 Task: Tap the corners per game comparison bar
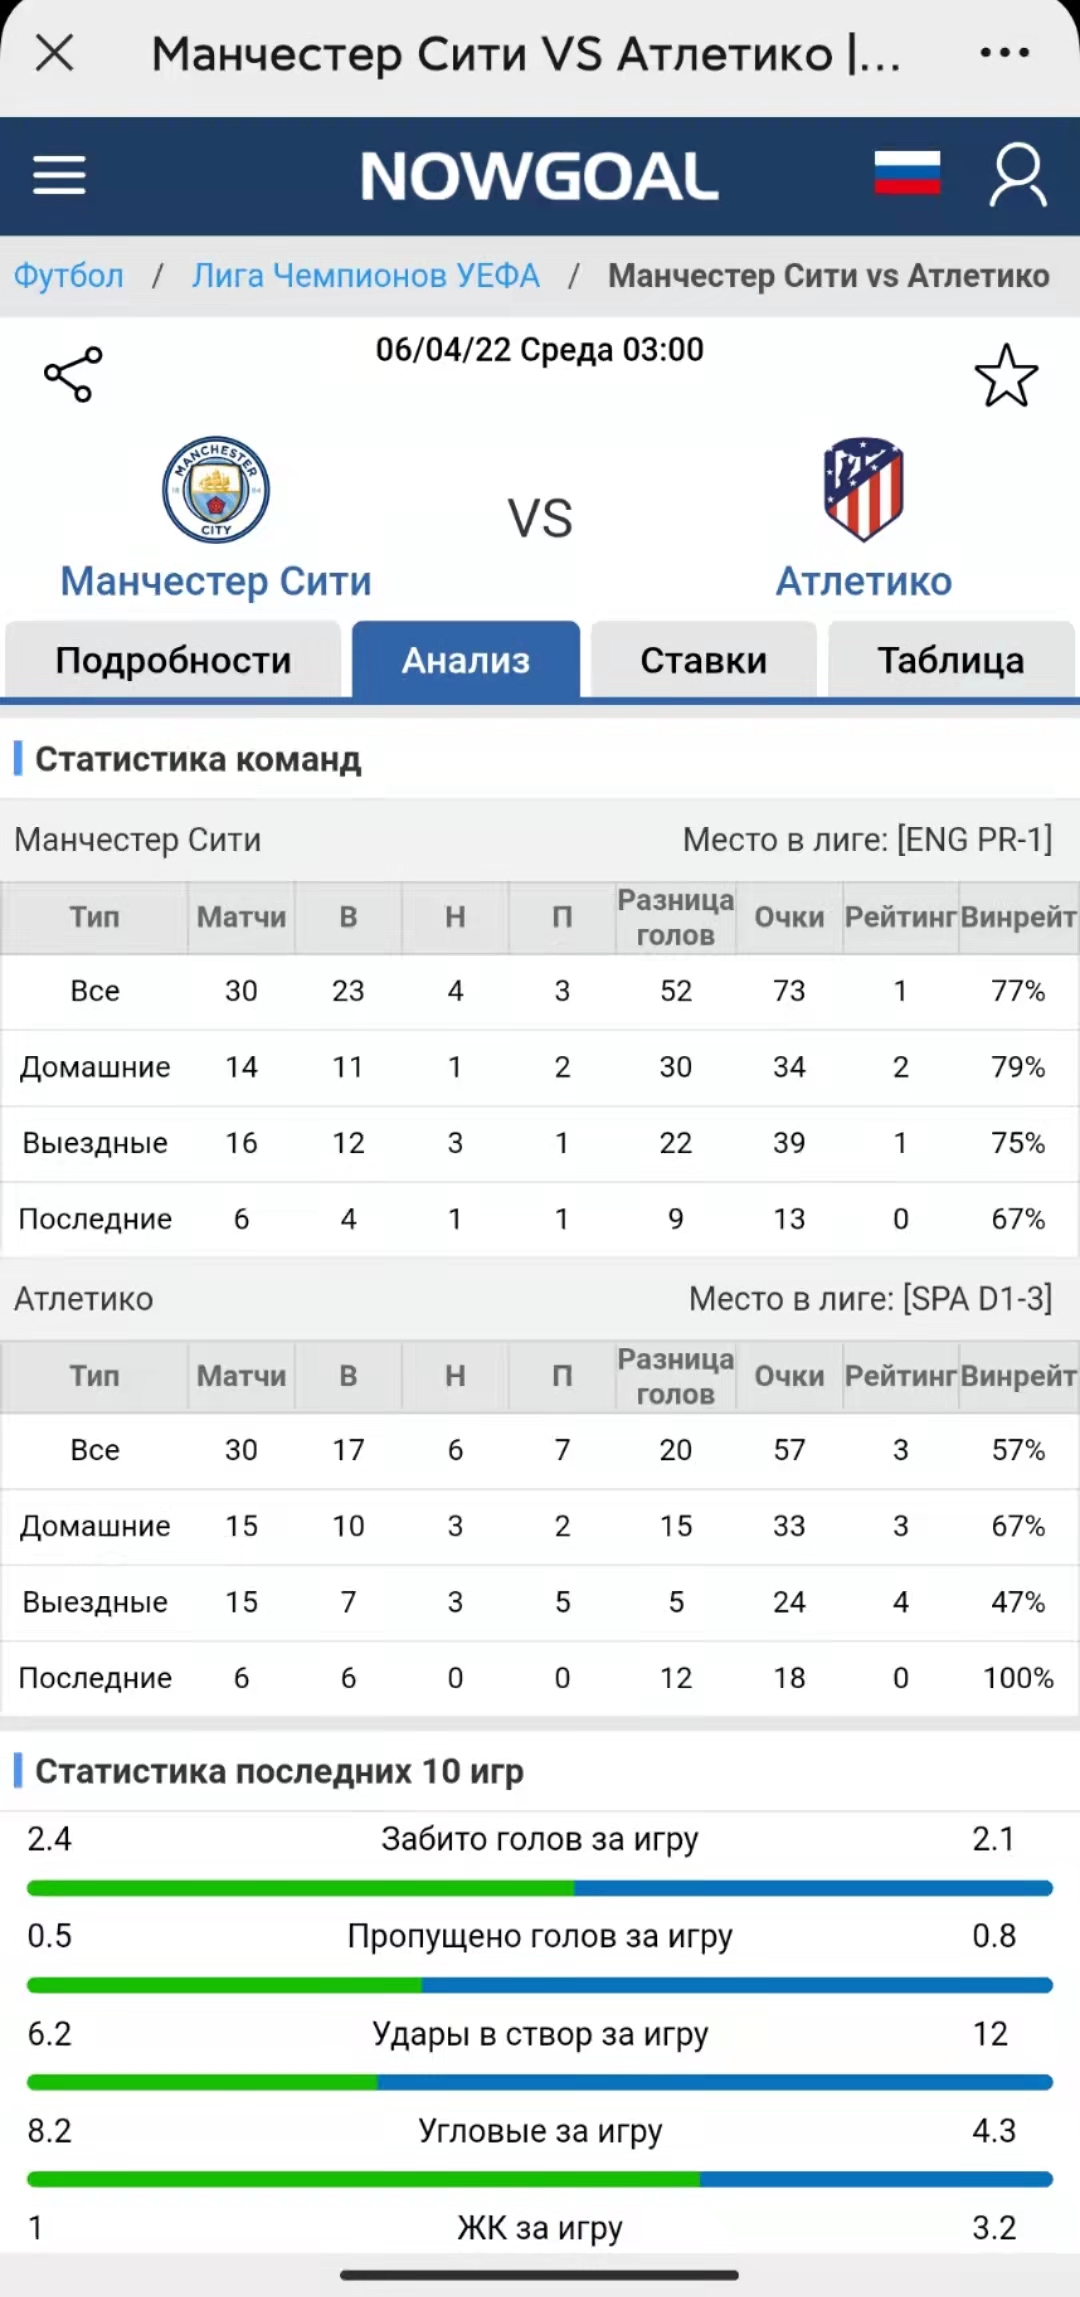coord(540,2179)
